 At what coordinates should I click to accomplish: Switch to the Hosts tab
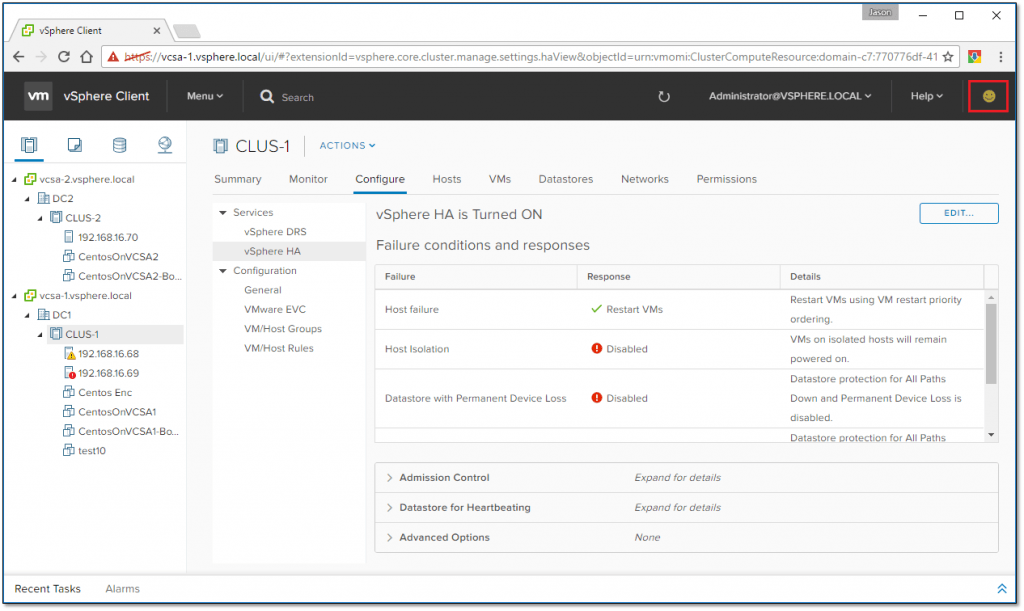tap(447, 180)
